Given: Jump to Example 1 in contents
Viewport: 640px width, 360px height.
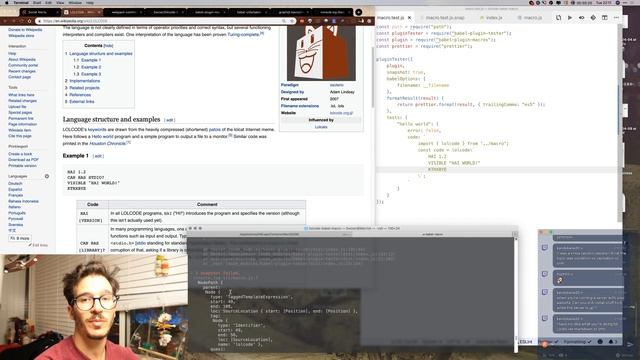Looking at the screenshot, I should pos(91,60).
